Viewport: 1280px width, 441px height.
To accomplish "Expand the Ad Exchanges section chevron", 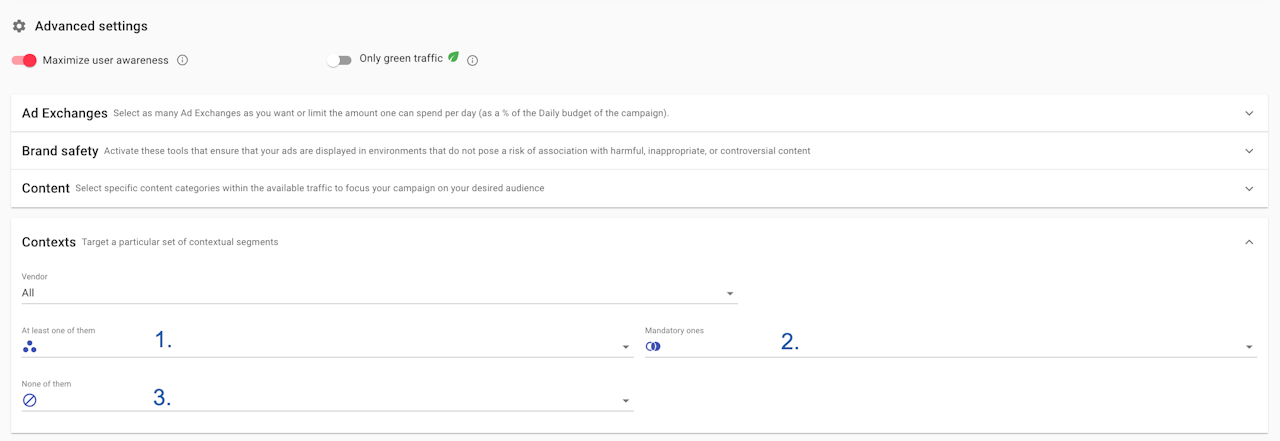I will (x=1249, y=113).
